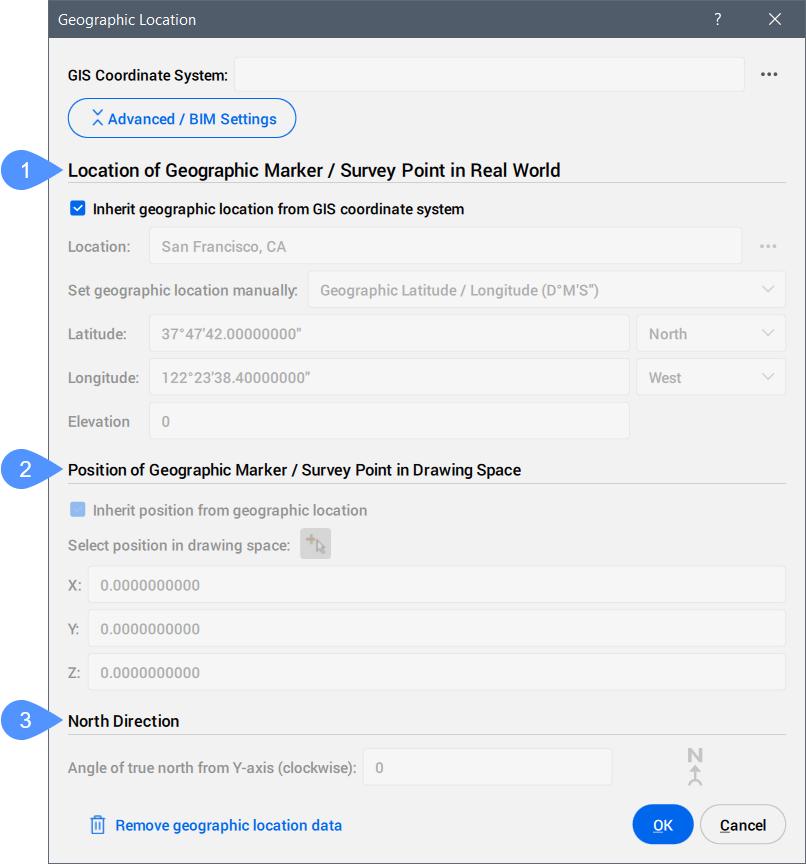
Task: Click the collapse chevrons on Advanced settings
Action: tap(97, 119)
